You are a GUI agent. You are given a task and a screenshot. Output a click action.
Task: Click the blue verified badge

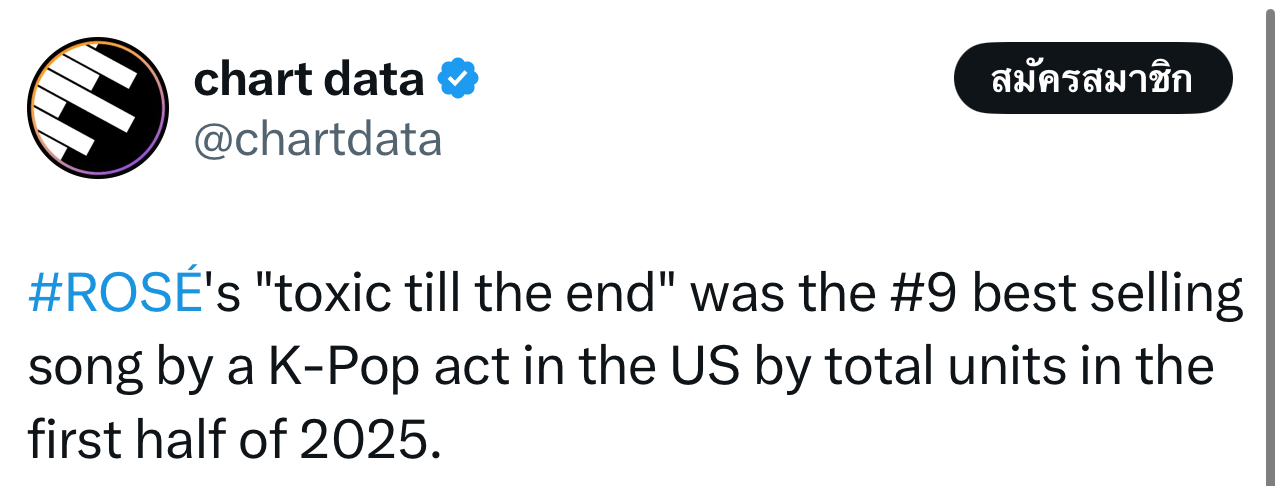point(459,78)
